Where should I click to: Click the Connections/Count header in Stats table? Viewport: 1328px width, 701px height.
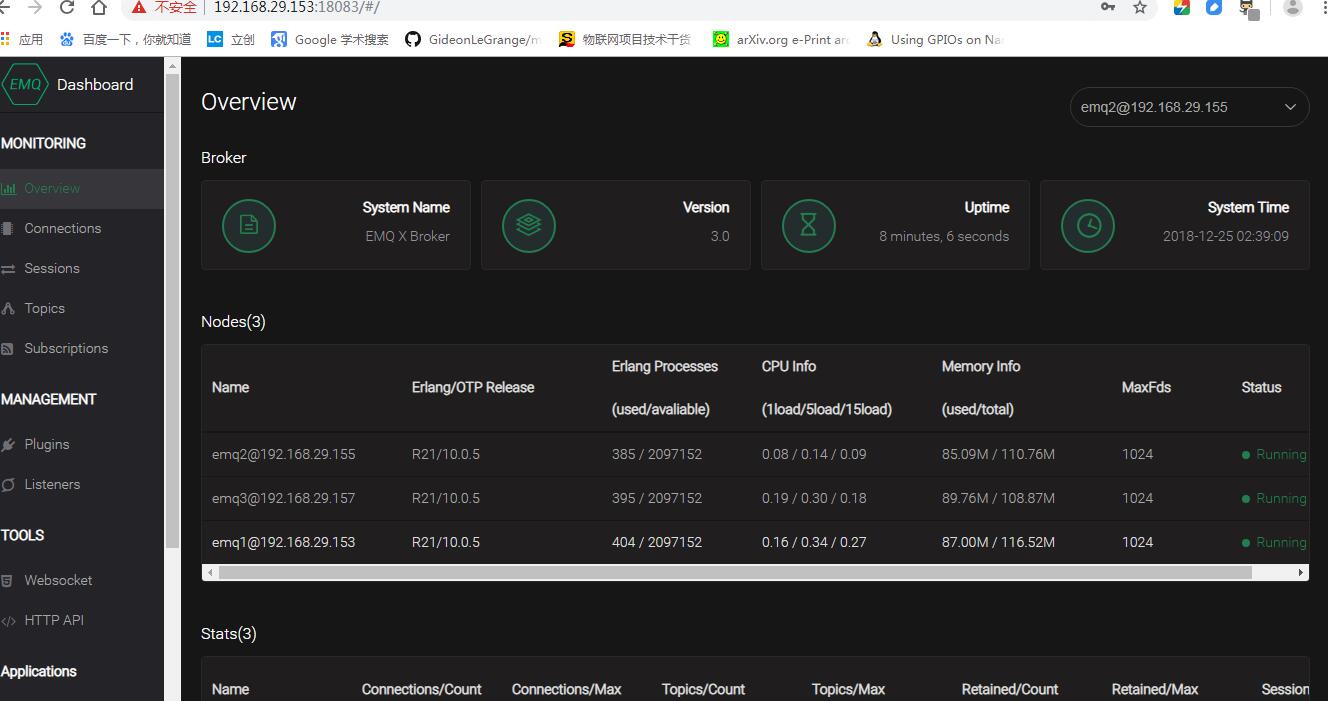point(422,689)
